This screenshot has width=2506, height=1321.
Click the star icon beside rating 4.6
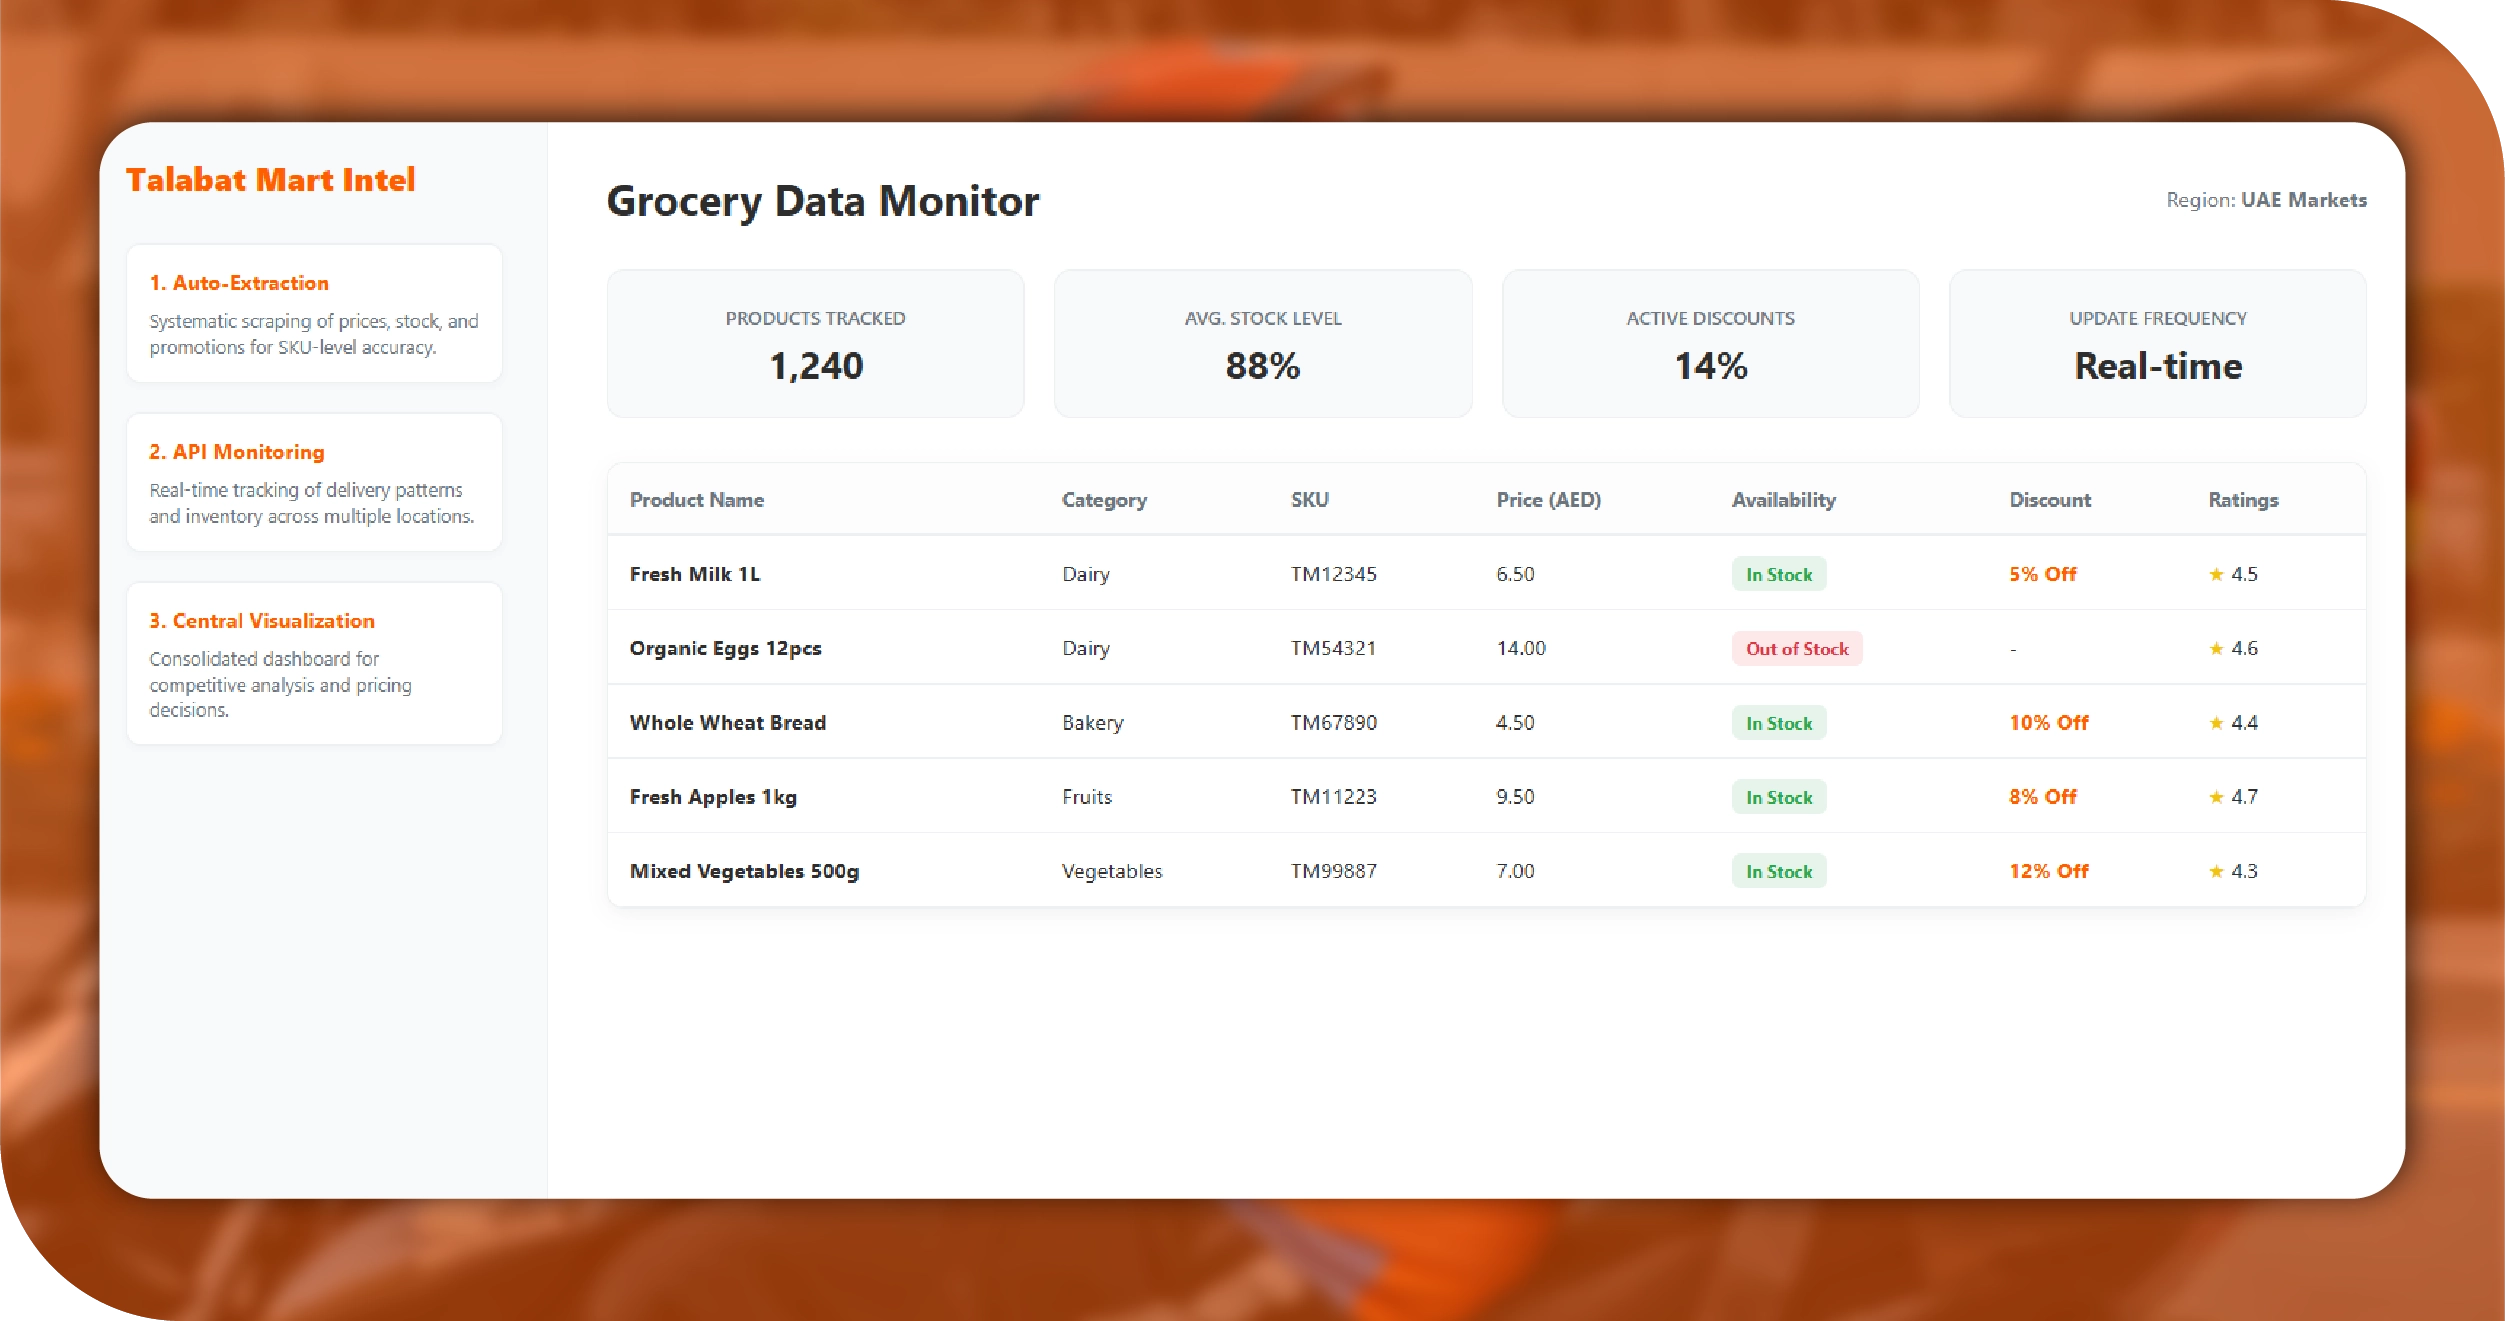(x=2216, y=648)
